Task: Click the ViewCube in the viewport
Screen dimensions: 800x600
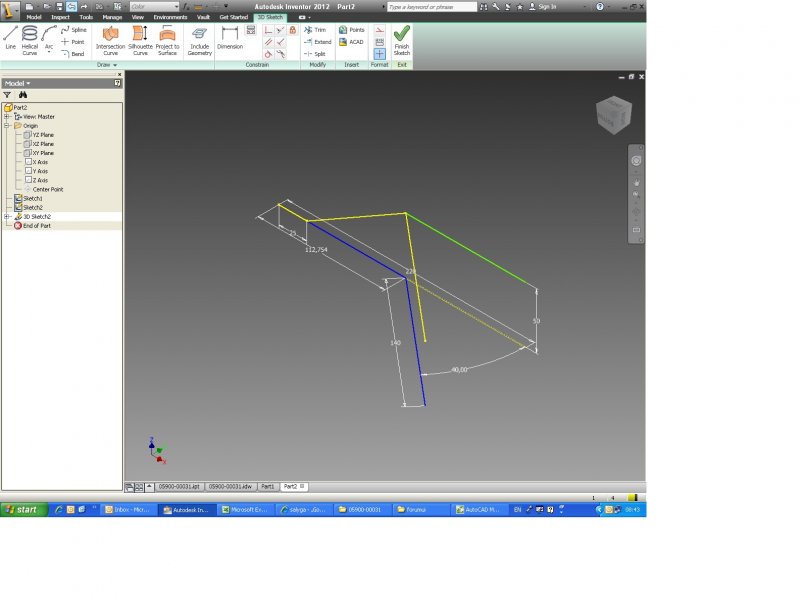Action: point(613,115)
